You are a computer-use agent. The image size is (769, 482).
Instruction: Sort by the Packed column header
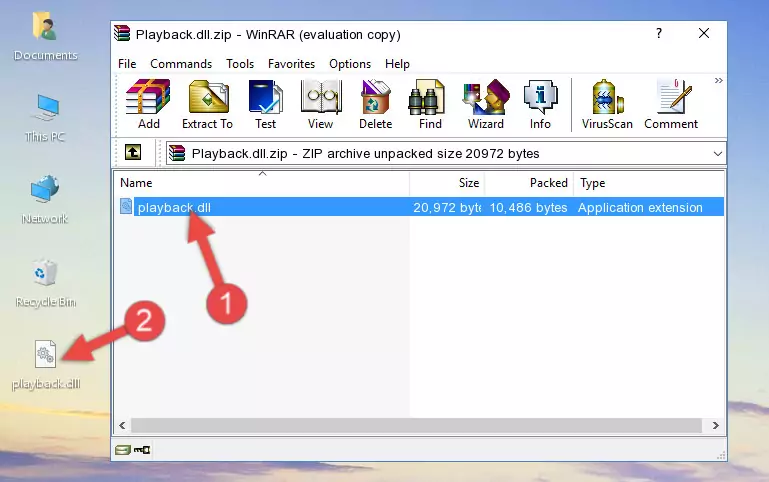[529, 183]
